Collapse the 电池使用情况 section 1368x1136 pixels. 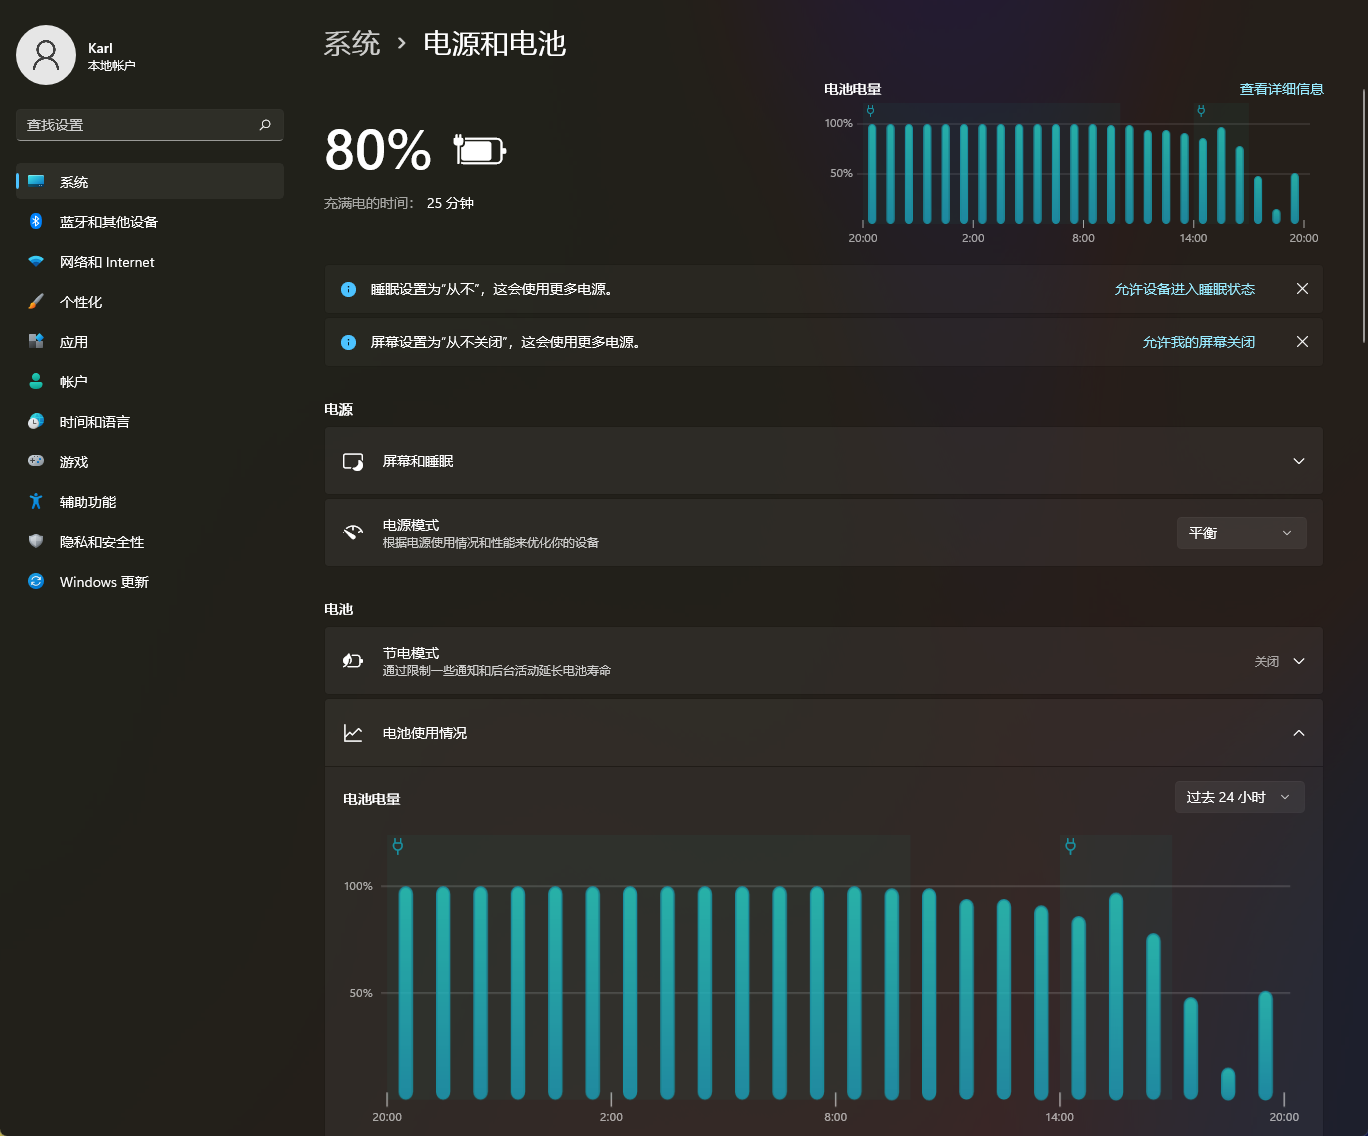click(1298, 733)
